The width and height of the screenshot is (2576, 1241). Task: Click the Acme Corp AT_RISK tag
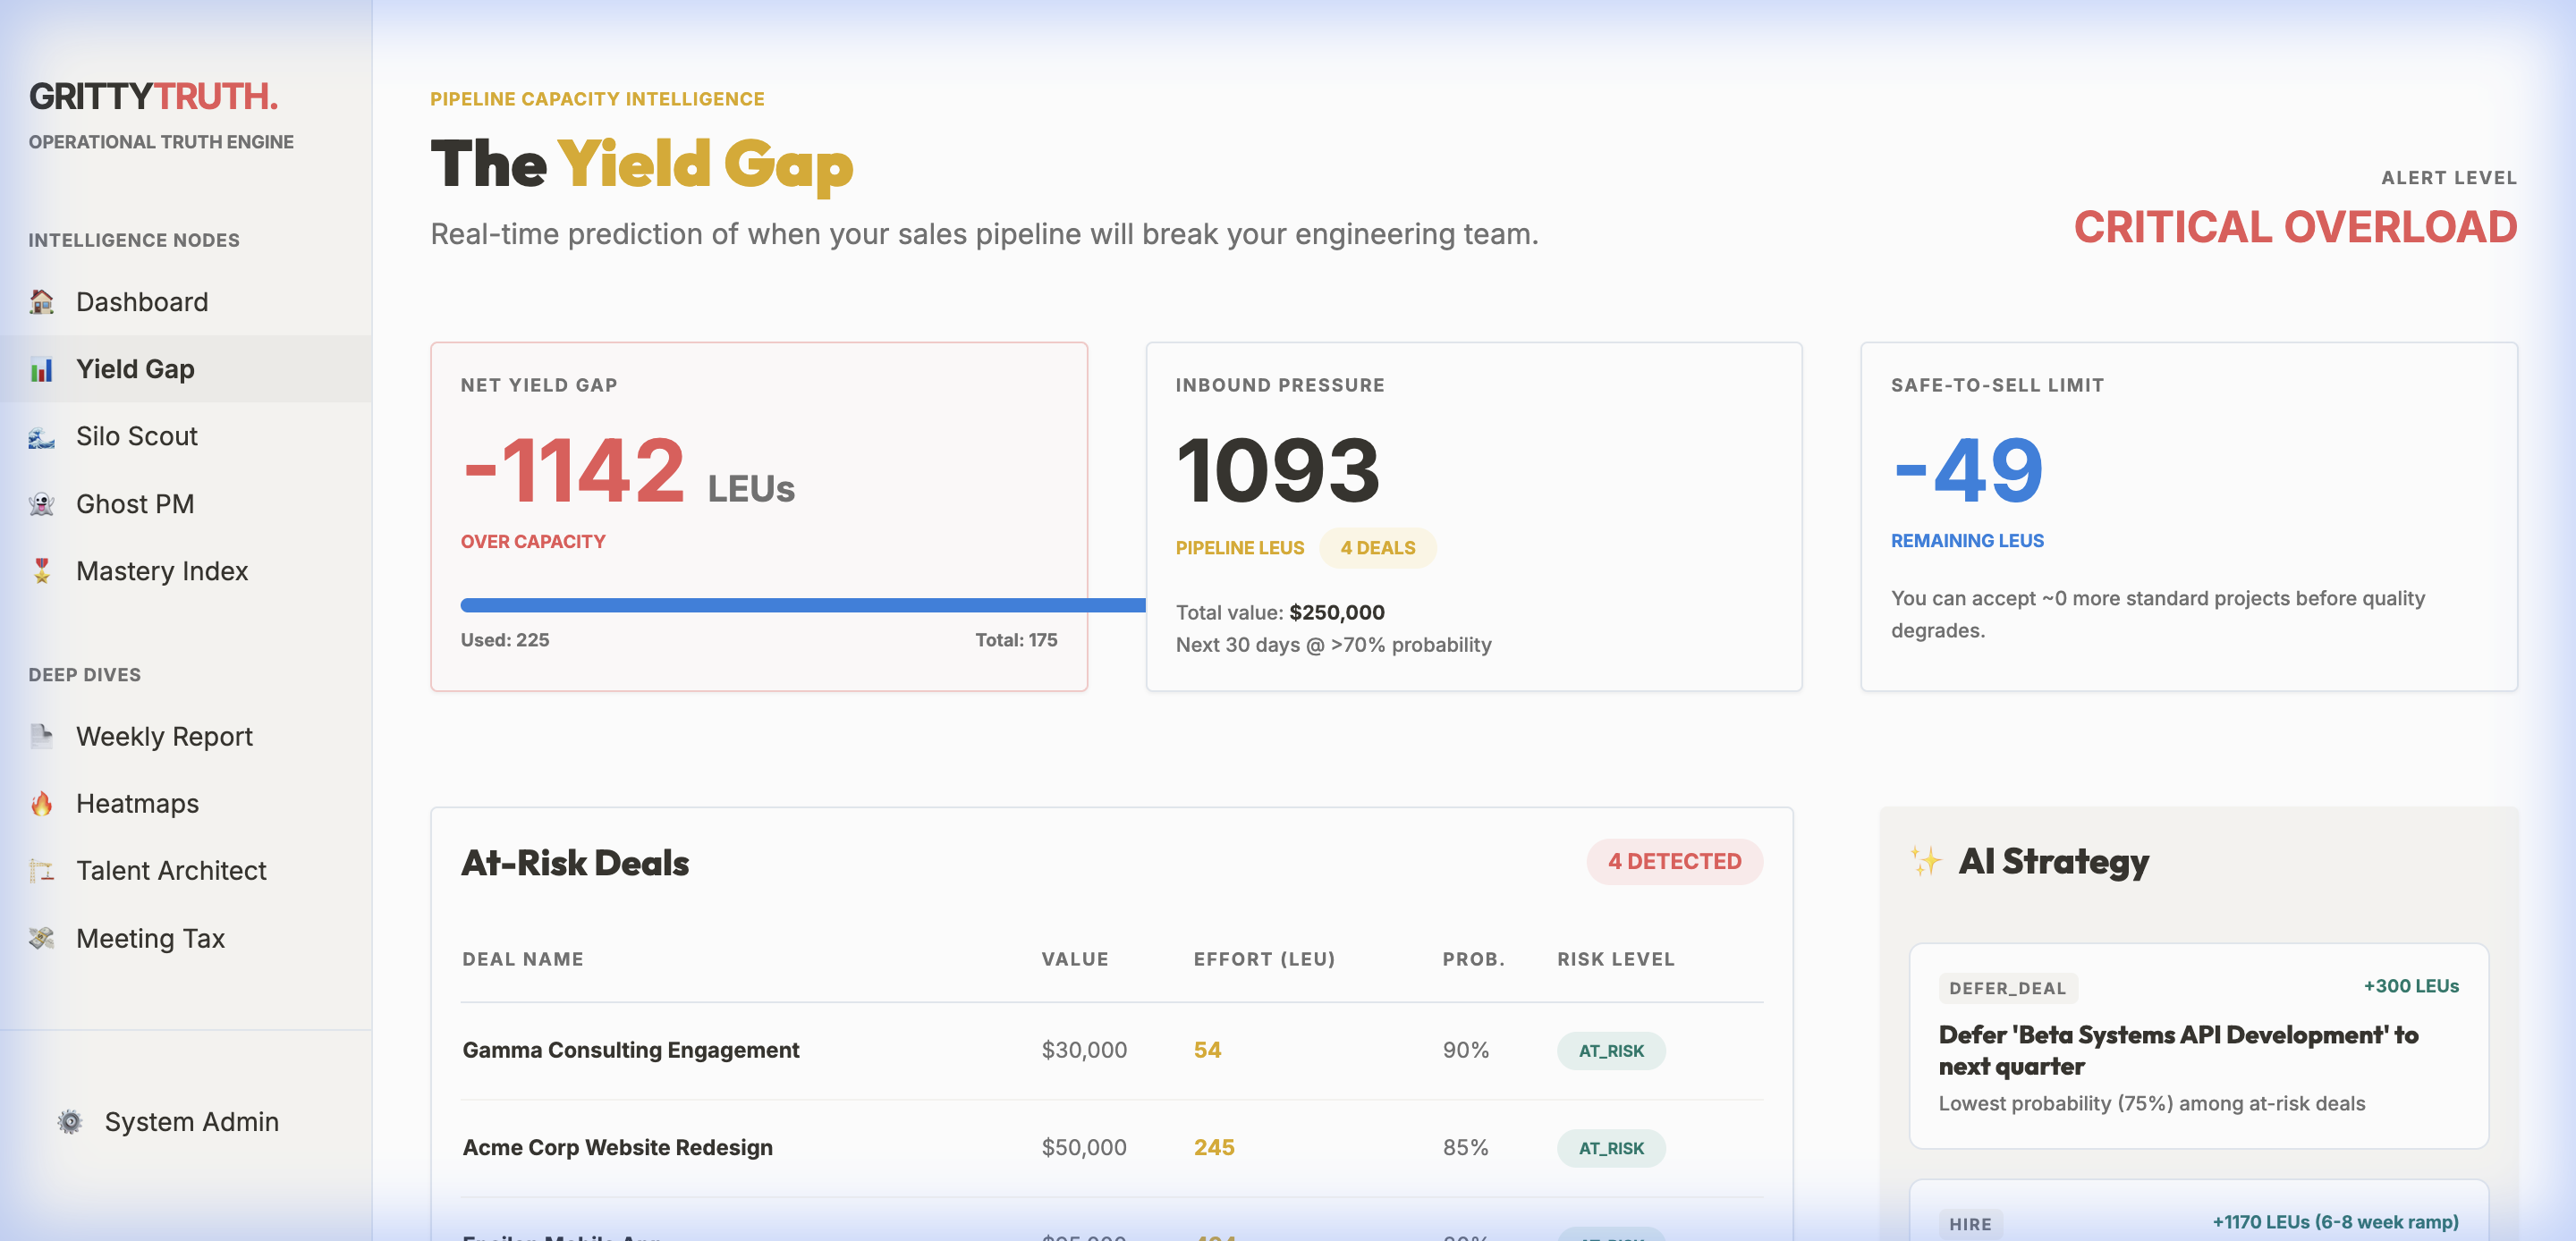pyautogui.click(x=1610, y=1148)
